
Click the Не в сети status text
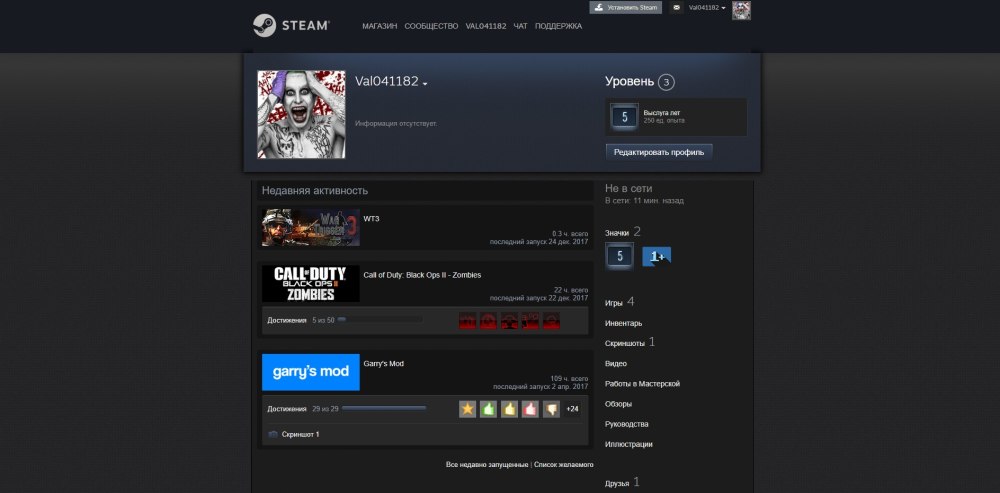[x=629, y=189]
